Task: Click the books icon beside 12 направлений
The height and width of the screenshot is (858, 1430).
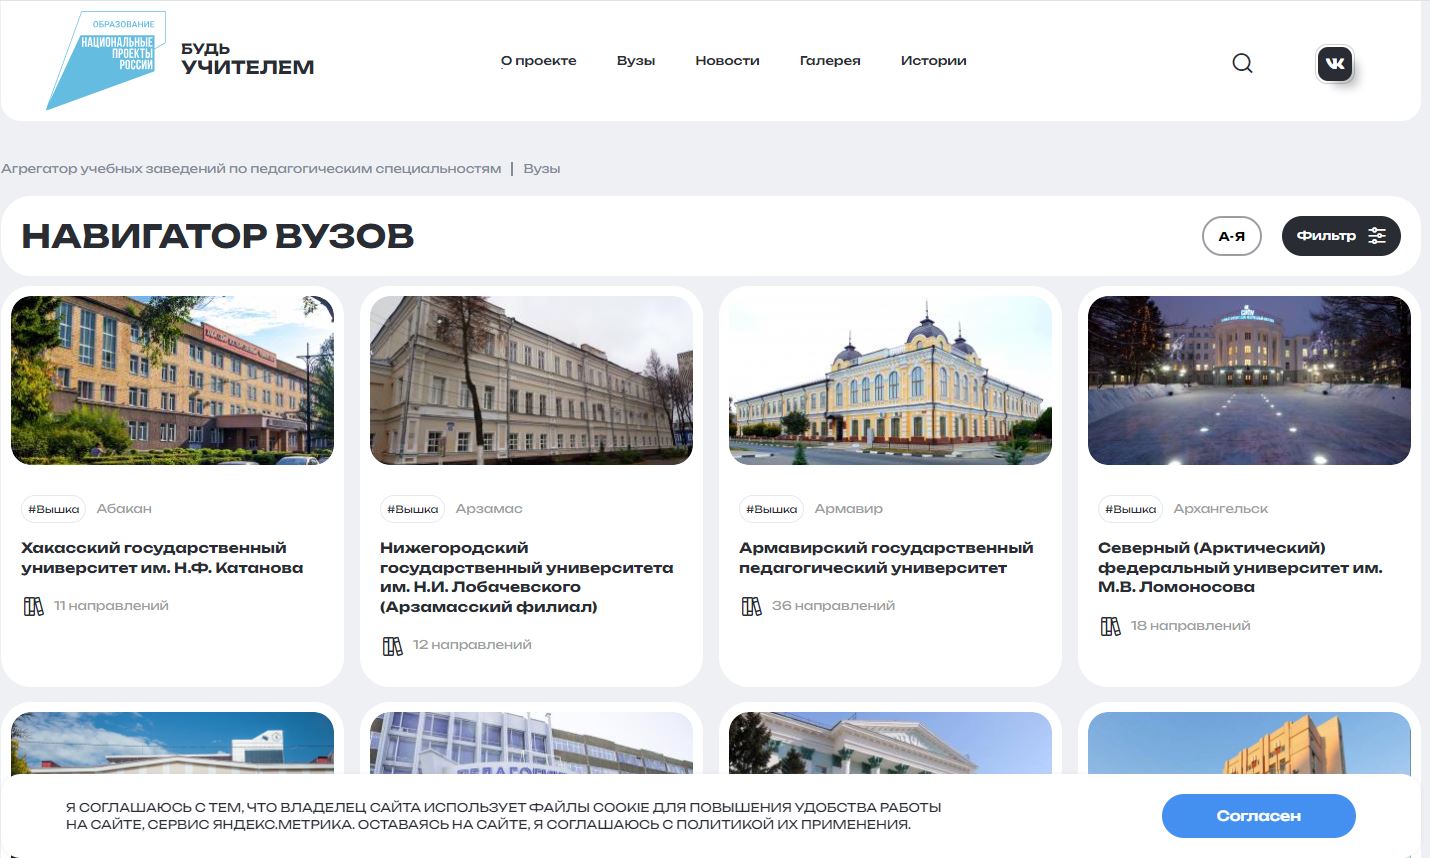Action: (x=393, y=646)
